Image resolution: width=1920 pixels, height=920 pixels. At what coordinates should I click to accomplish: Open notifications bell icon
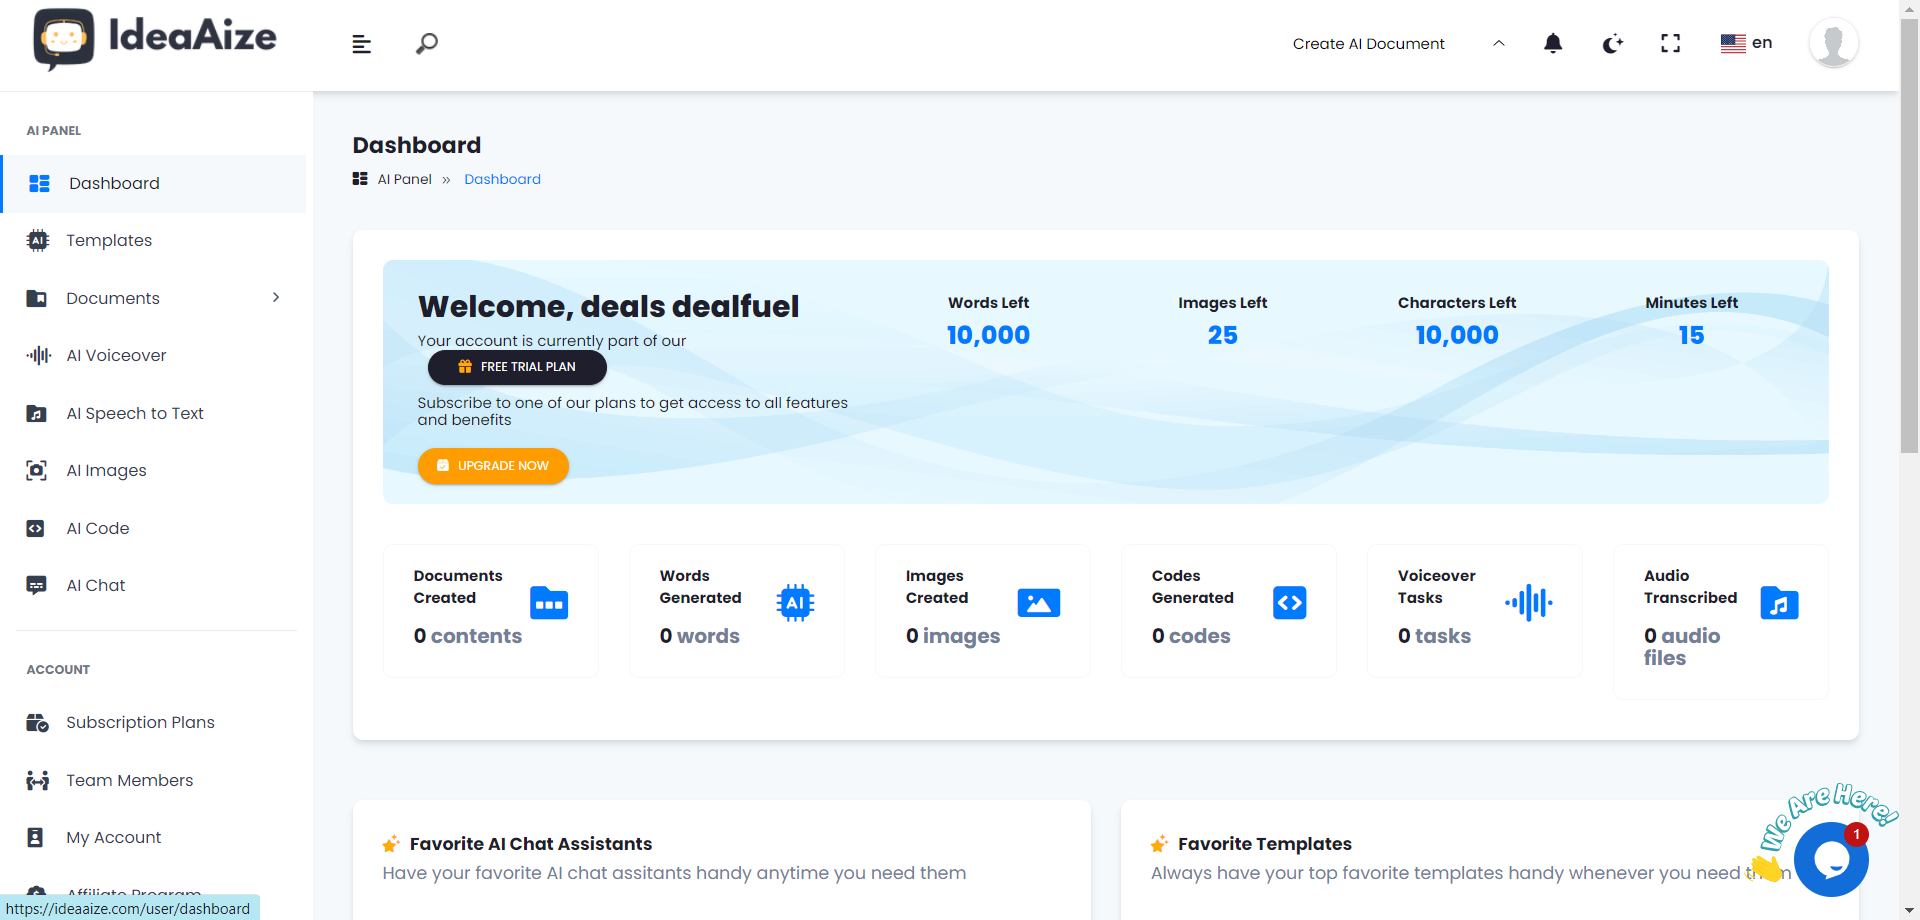(1552, 43)
